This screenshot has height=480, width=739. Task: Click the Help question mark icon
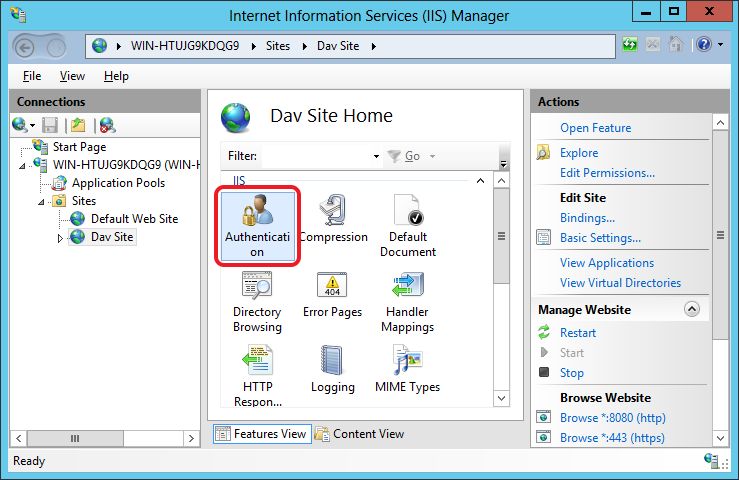pos(704,44)
